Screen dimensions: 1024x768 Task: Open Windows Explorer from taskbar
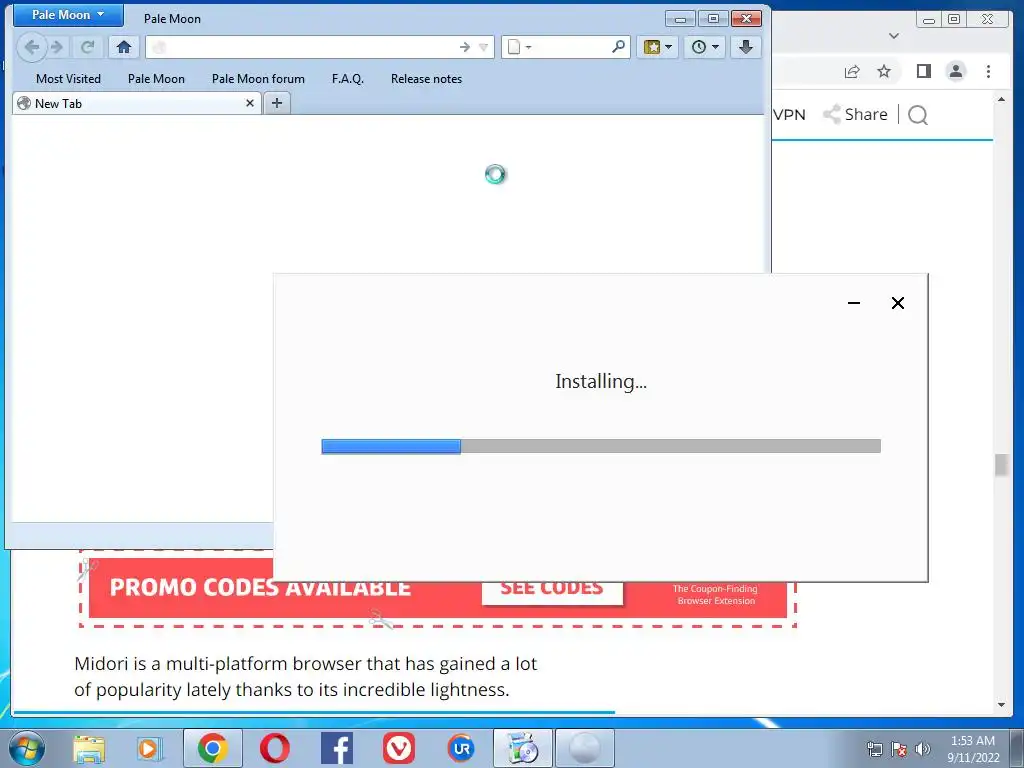pos(89,748)
